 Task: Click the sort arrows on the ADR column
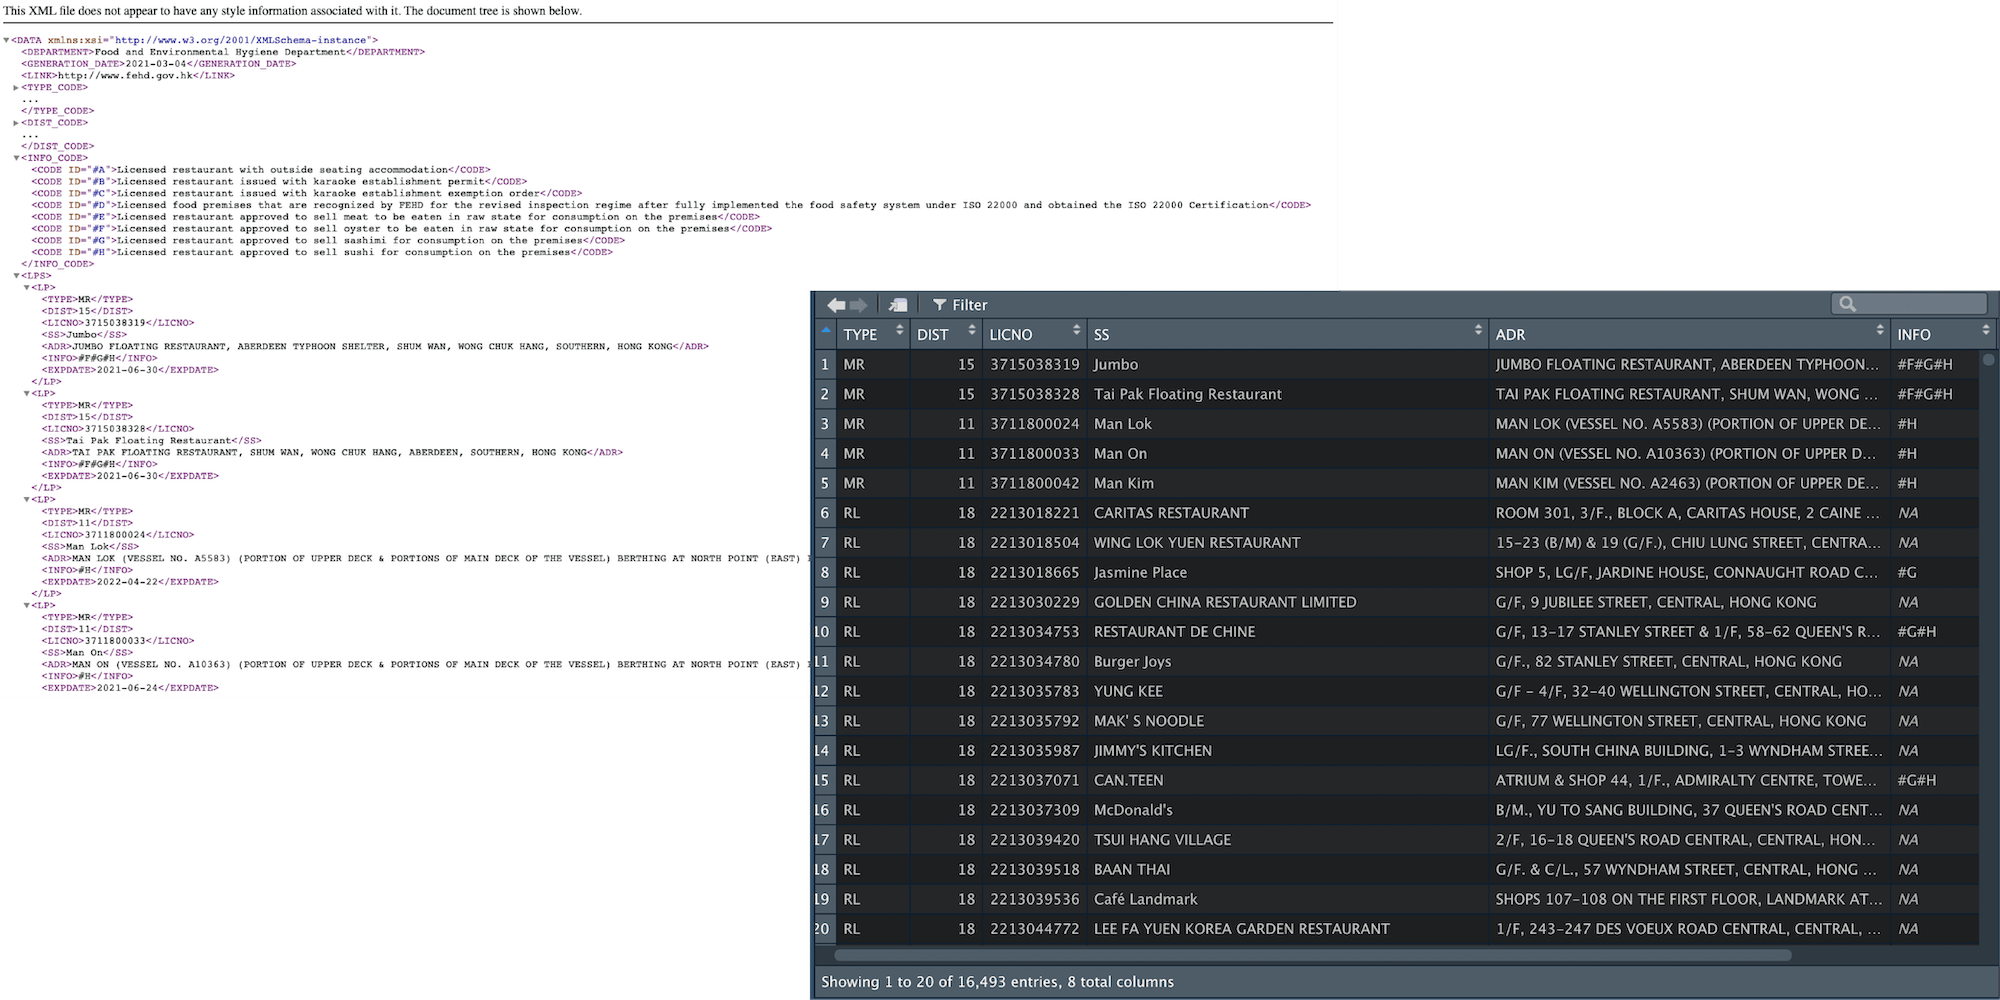click(x=1880, y=330)
